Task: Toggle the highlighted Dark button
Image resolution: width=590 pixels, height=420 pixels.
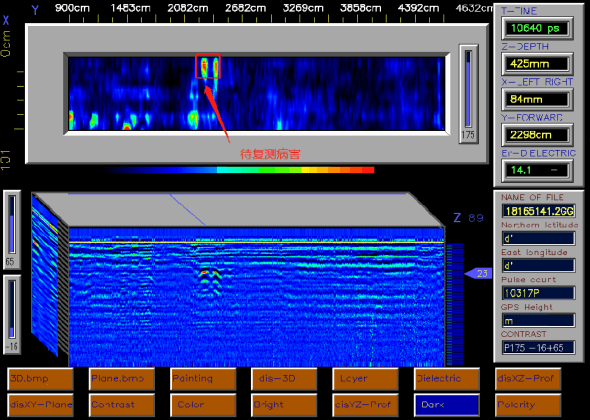Action: pos(447,405)
